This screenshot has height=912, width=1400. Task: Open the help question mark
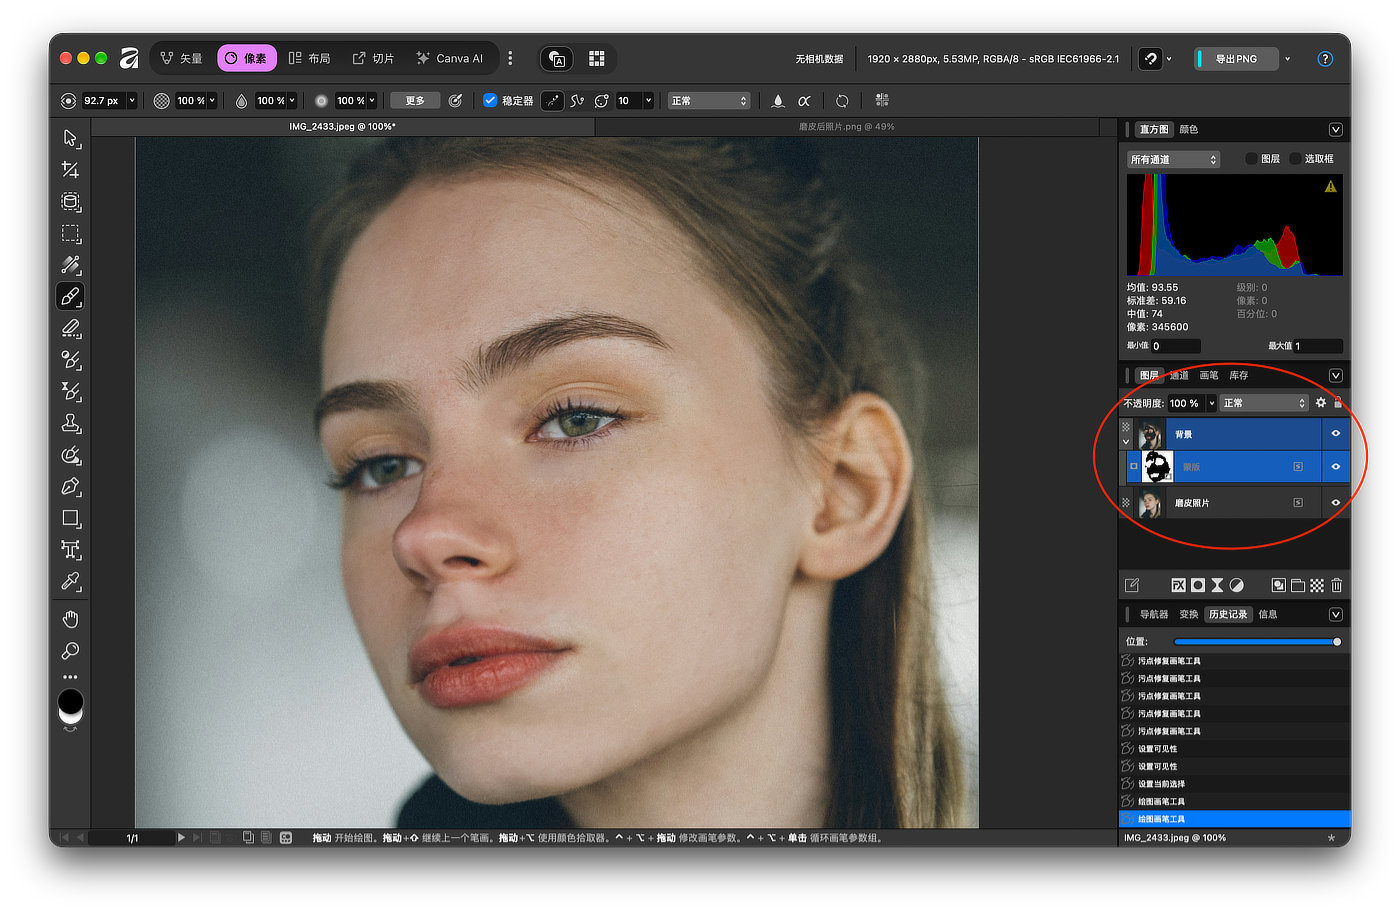[1325, 59]
